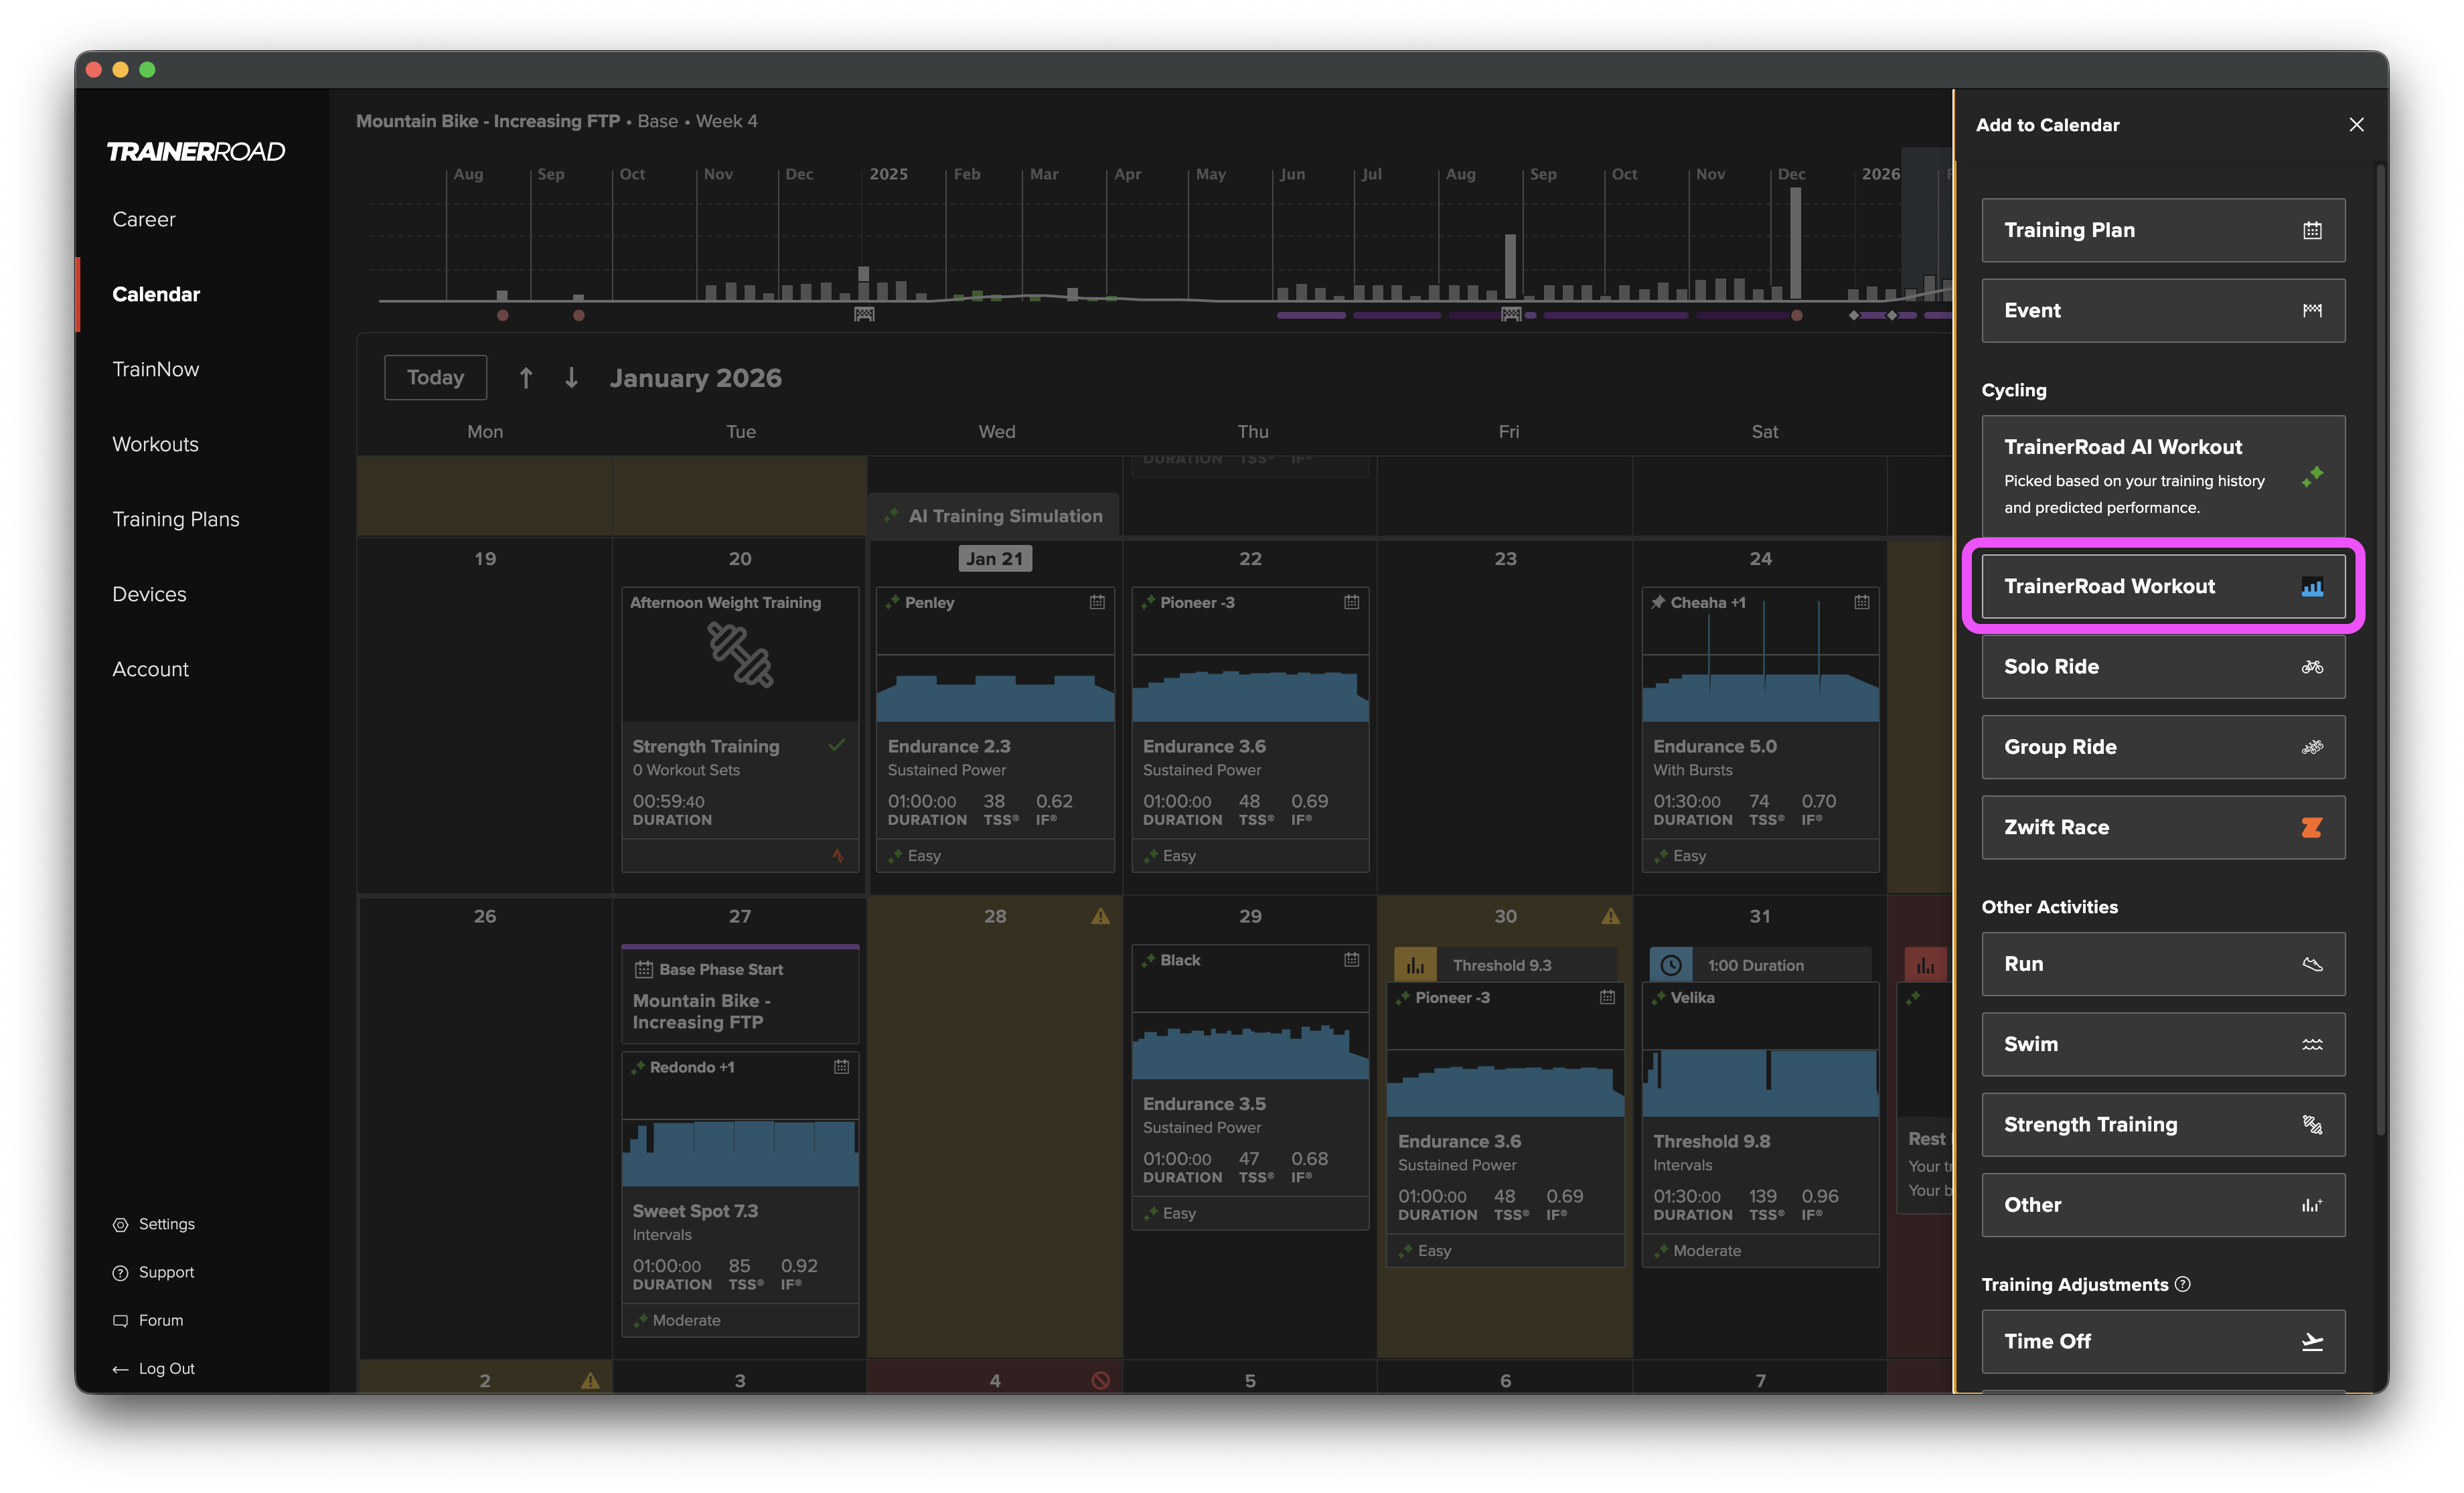Click the plan icon on Penley workout

tap(1097, 602)
